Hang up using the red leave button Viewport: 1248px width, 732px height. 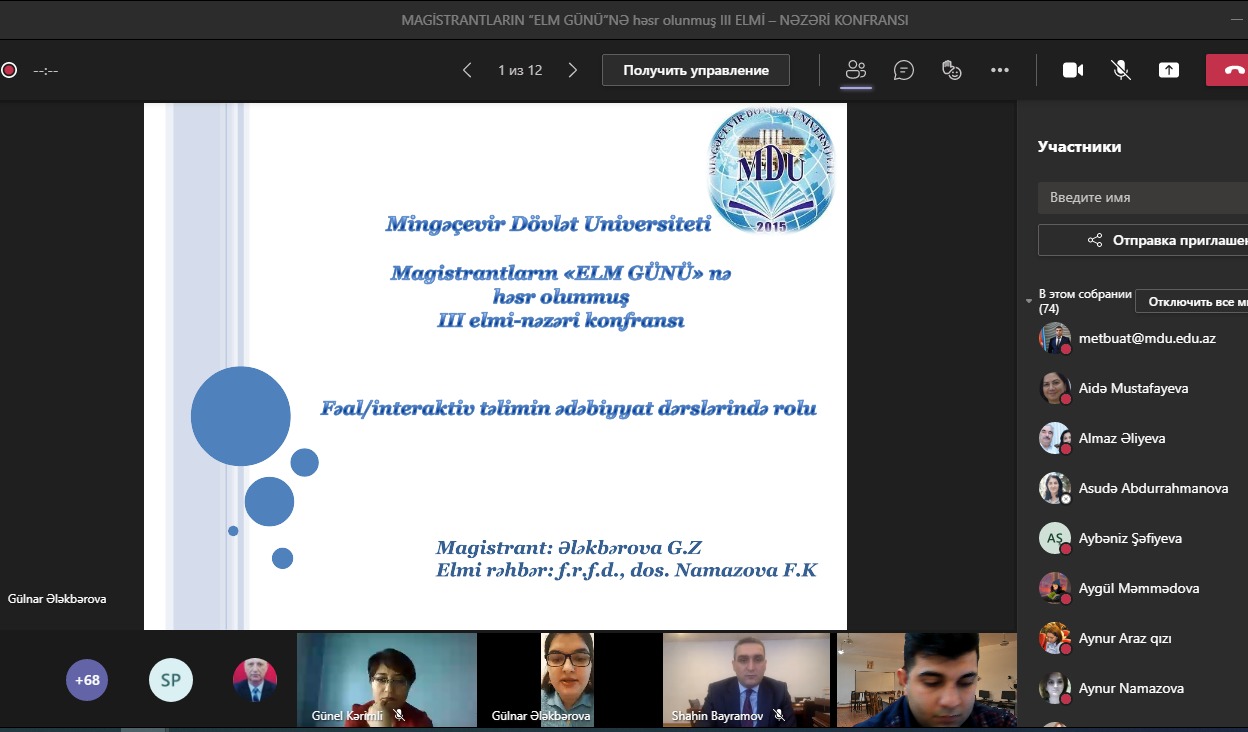pyautogui.click(x=1230, y=70)
